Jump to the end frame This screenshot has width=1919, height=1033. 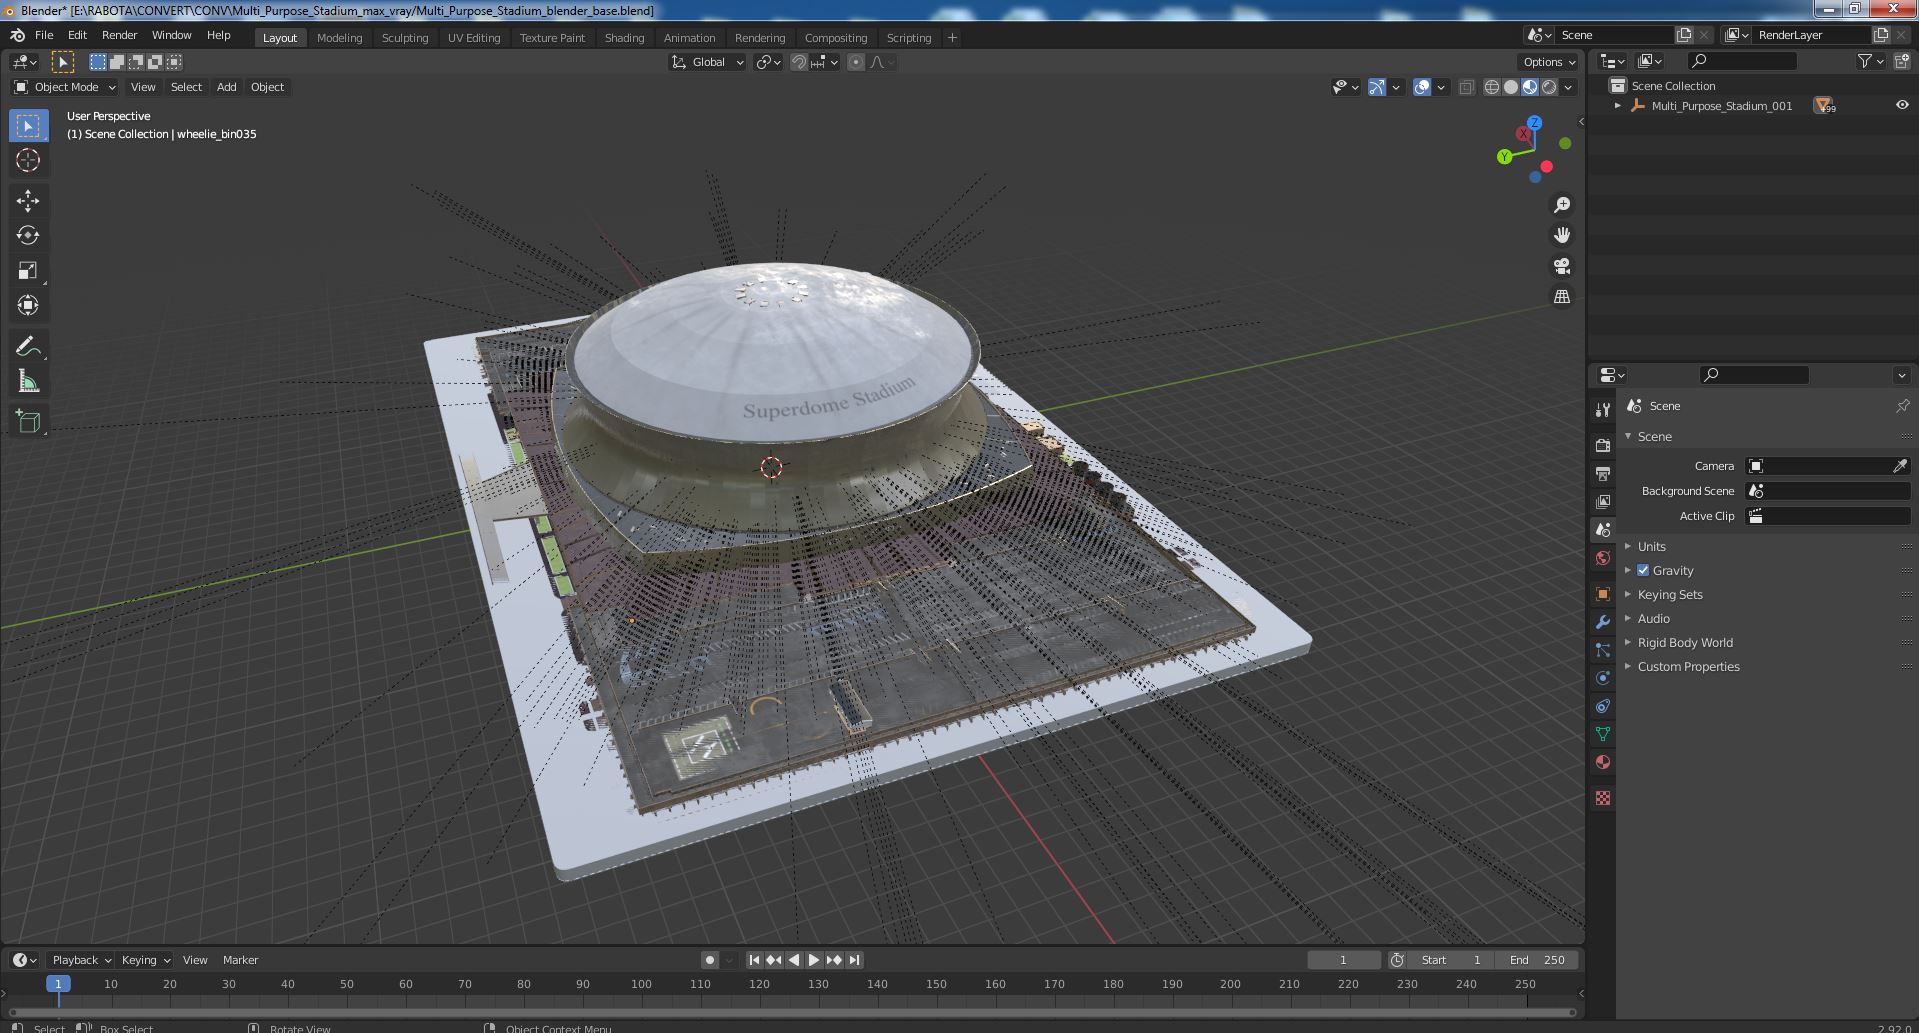pos(854,960)
